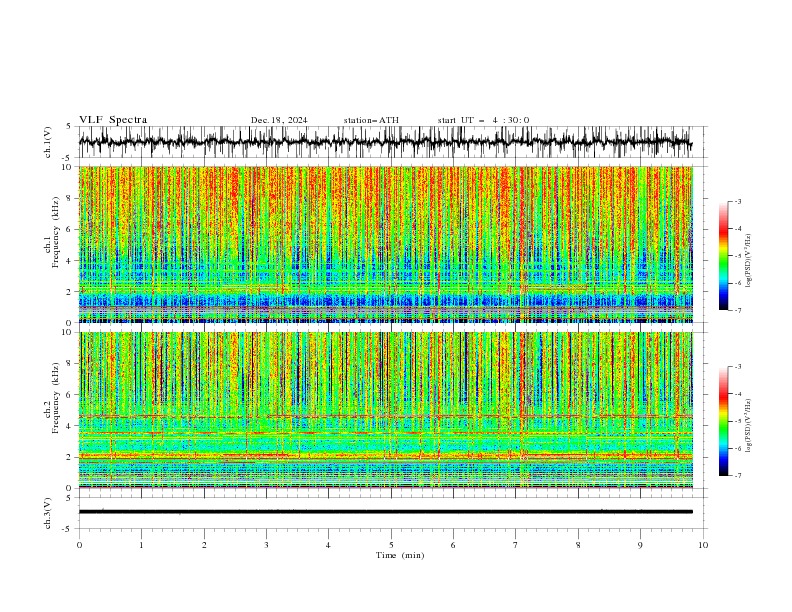Image resolution: width=792 pixels, height=612 pixels.
Task: Click the ch.1 waveform trace panel
Action: pos(392,142)
